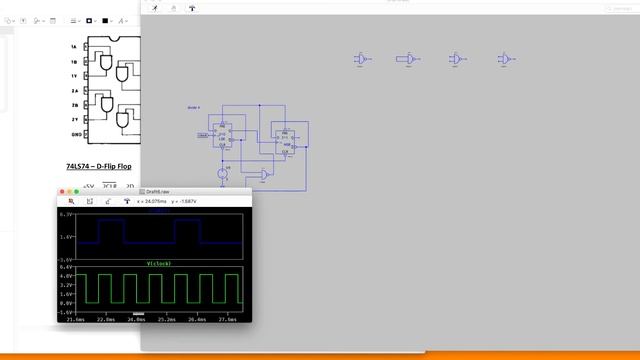
Task: Open the Sign dropdown in markup toolbar
Action: [x=38, y=21]
